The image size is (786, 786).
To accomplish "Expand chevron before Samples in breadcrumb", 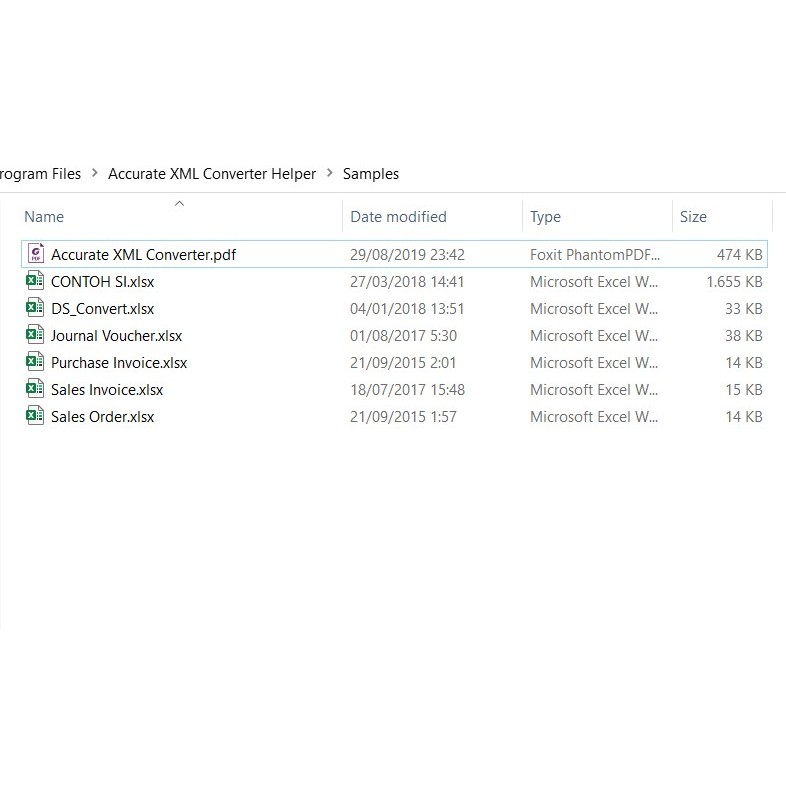I will pos(330,174).
